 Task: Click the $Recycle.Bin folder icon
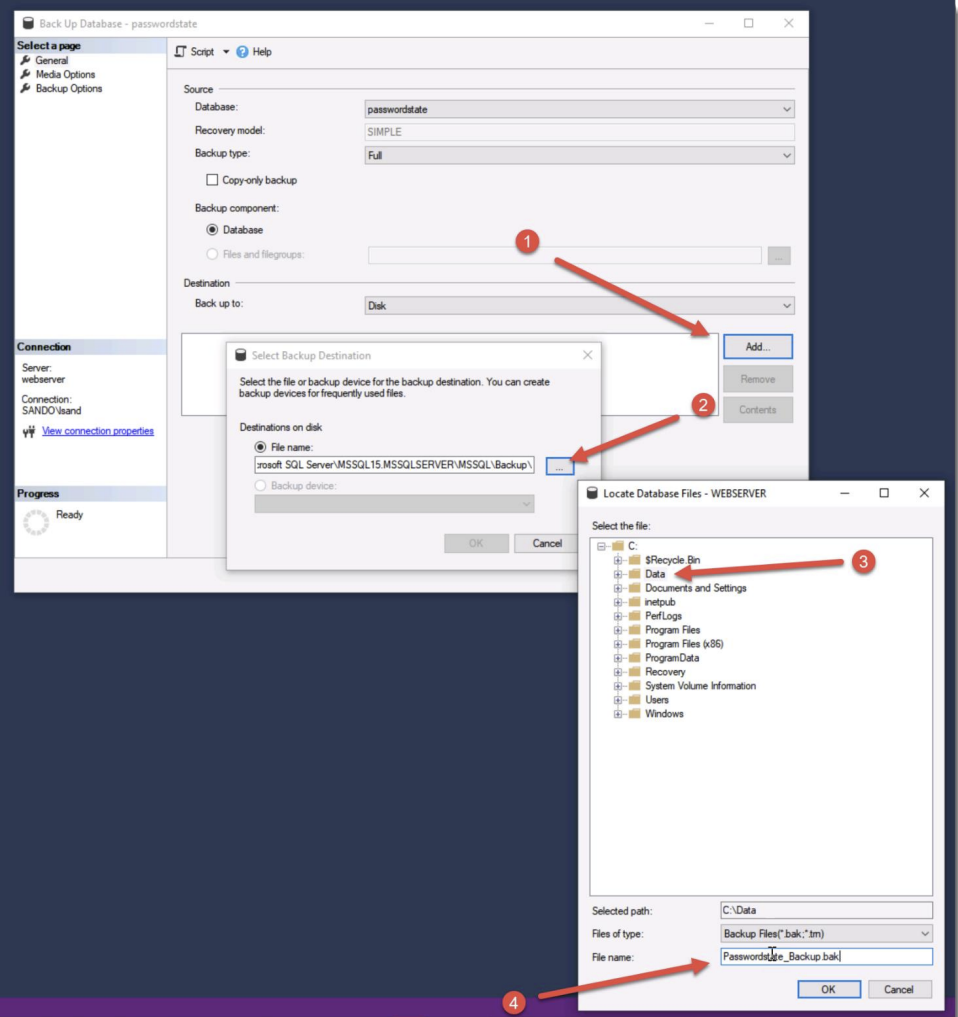click(x=634, y=560)
